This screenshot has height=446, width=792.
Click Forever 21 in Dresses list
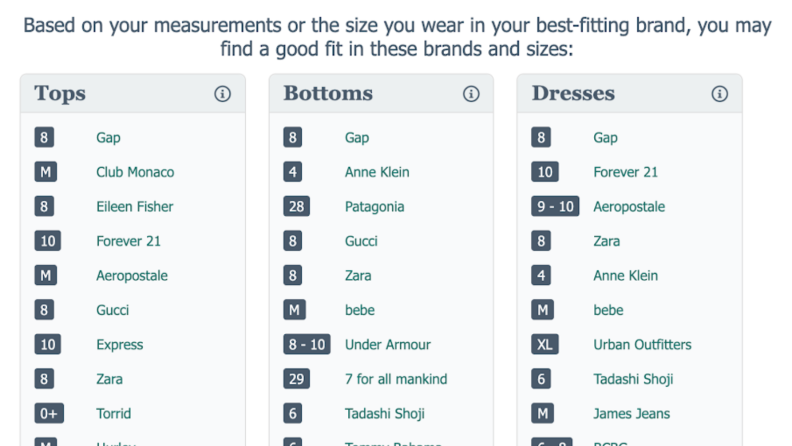coord(625,172)
